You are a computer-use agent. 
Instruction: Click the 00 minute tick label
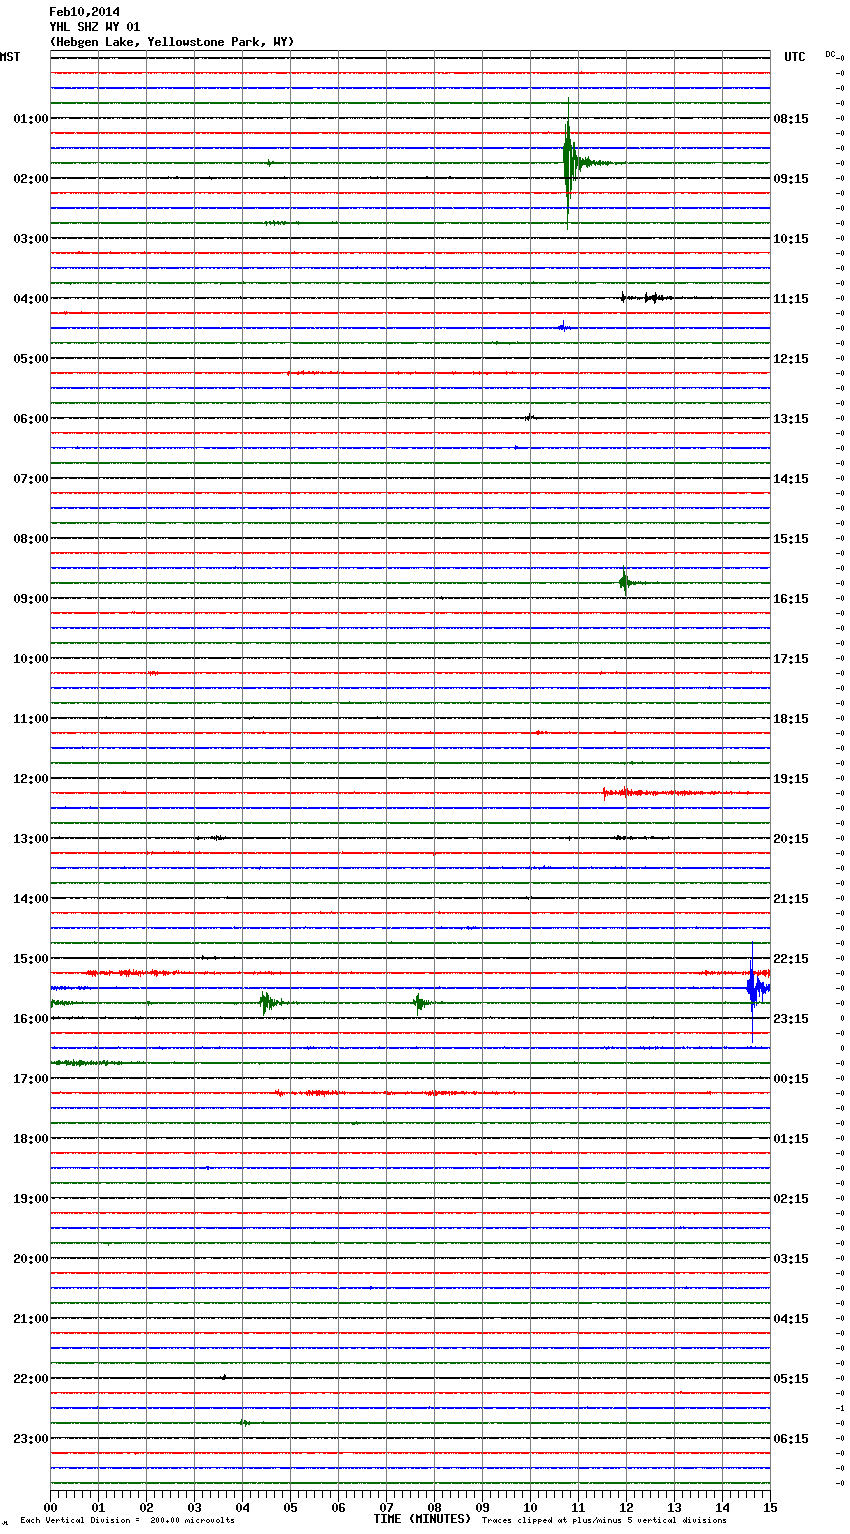coord(50,1508)
